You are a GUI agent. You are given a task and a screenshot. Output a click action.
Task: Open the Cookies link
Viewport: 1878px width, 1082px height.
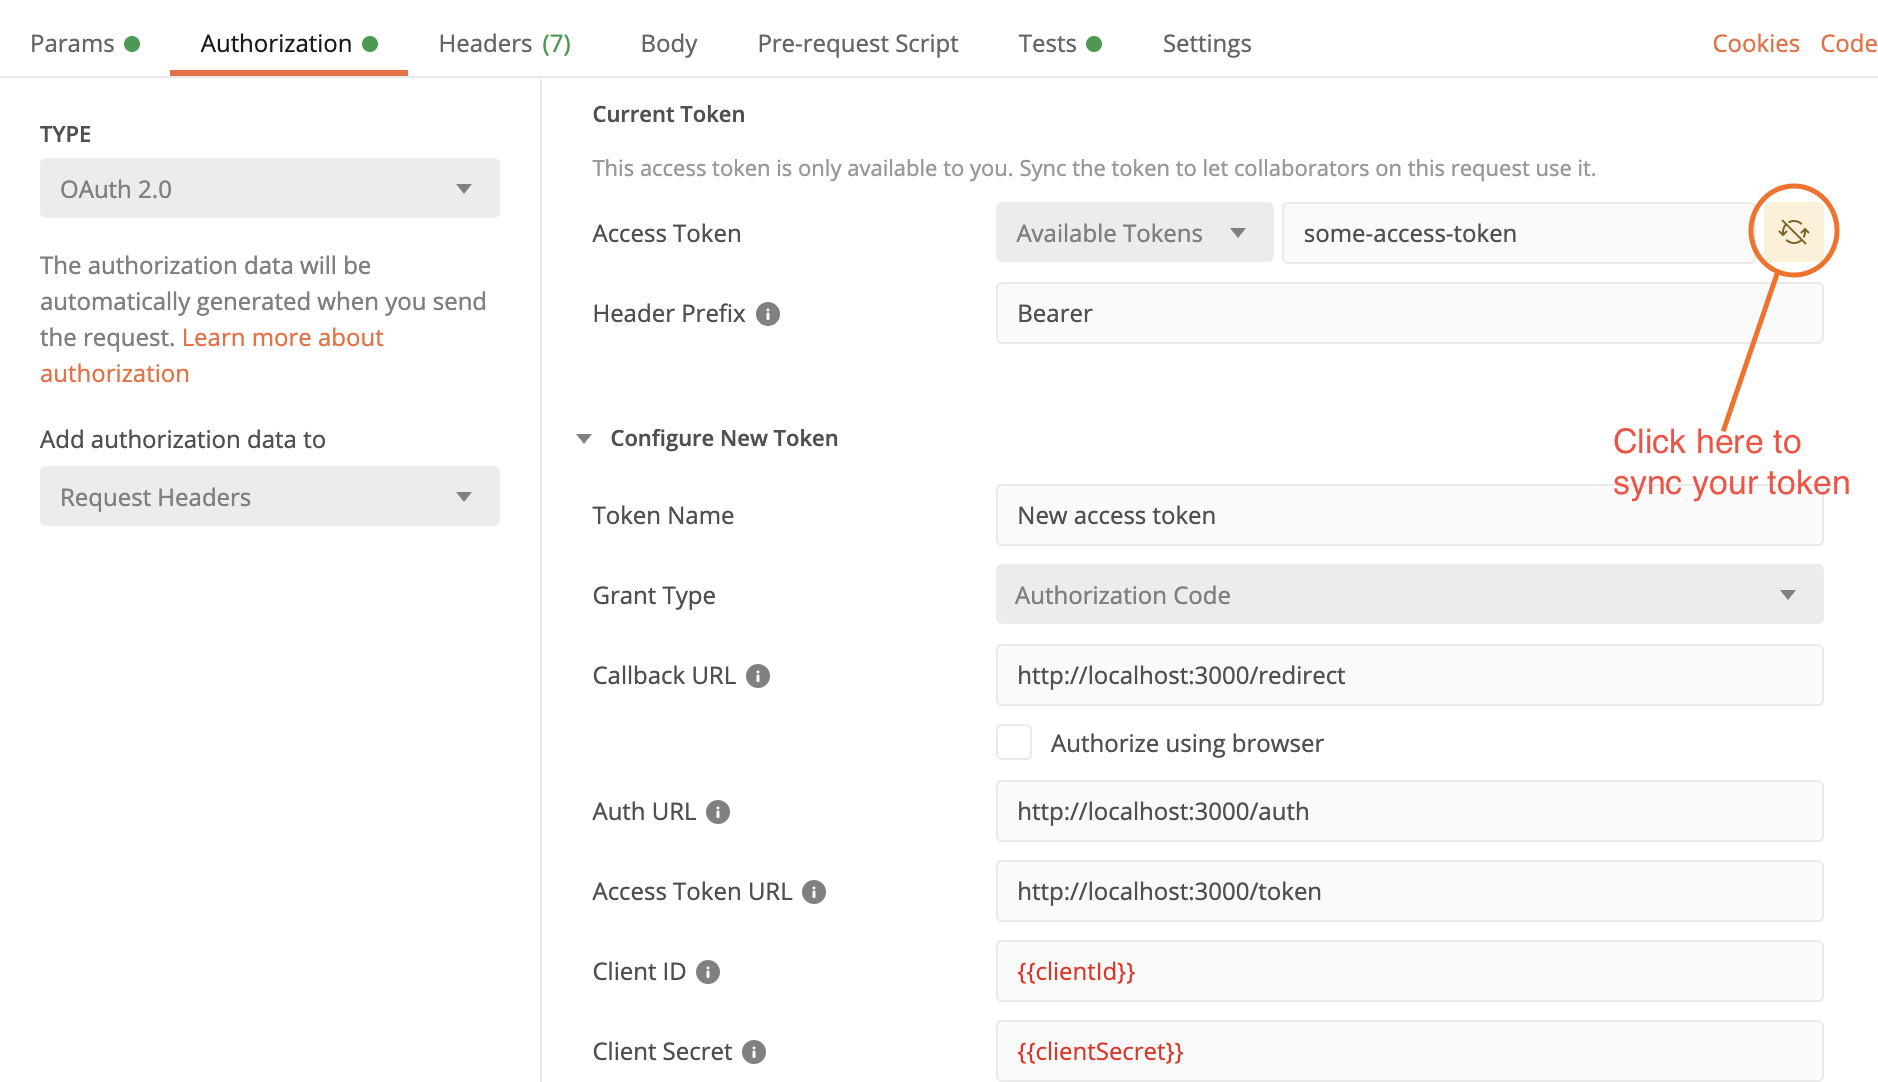[1756, 44]
